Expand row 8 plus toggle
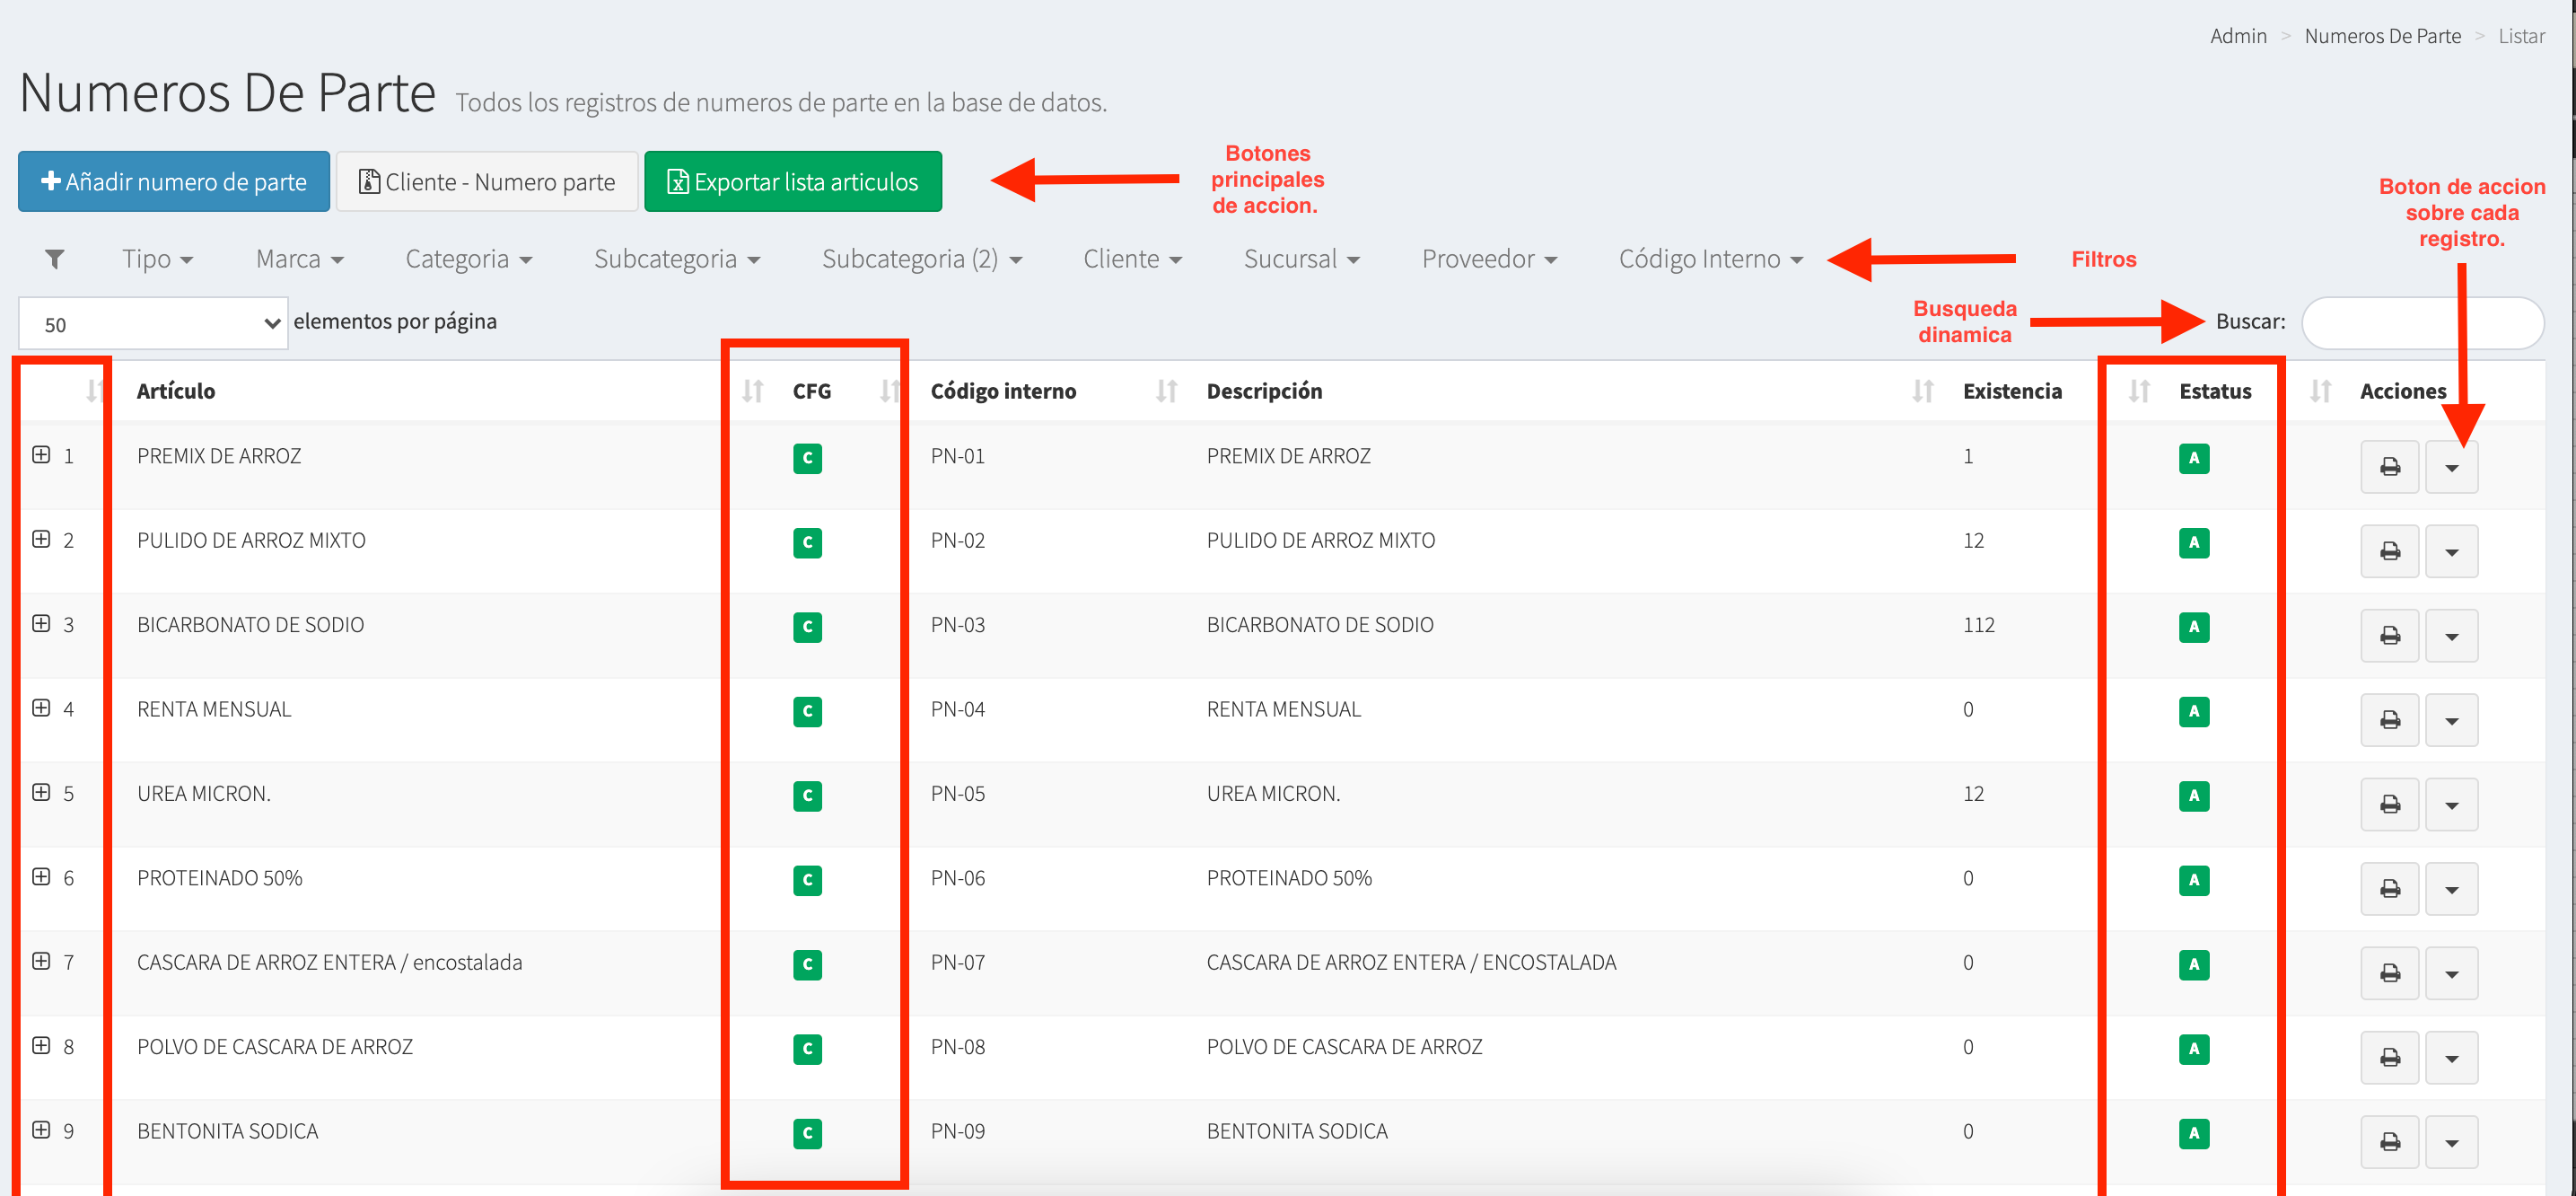This screenshot has width=2576, height=1196. coord(41,1045)
